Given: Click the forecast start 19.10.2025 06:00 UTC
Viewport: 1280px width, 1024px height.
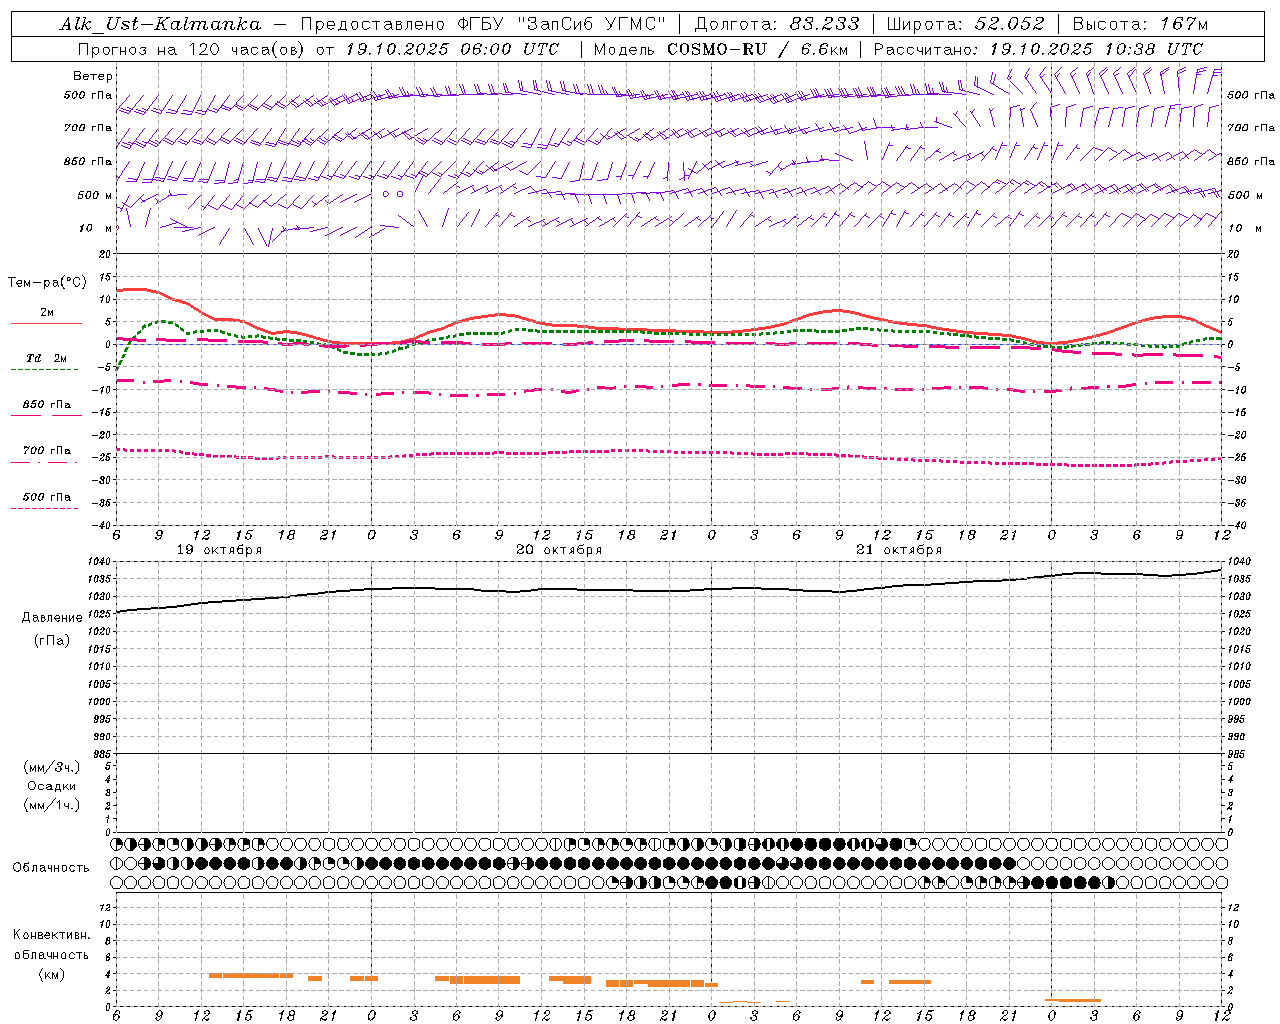Looking at the screenshot, I should coord(452,49).
